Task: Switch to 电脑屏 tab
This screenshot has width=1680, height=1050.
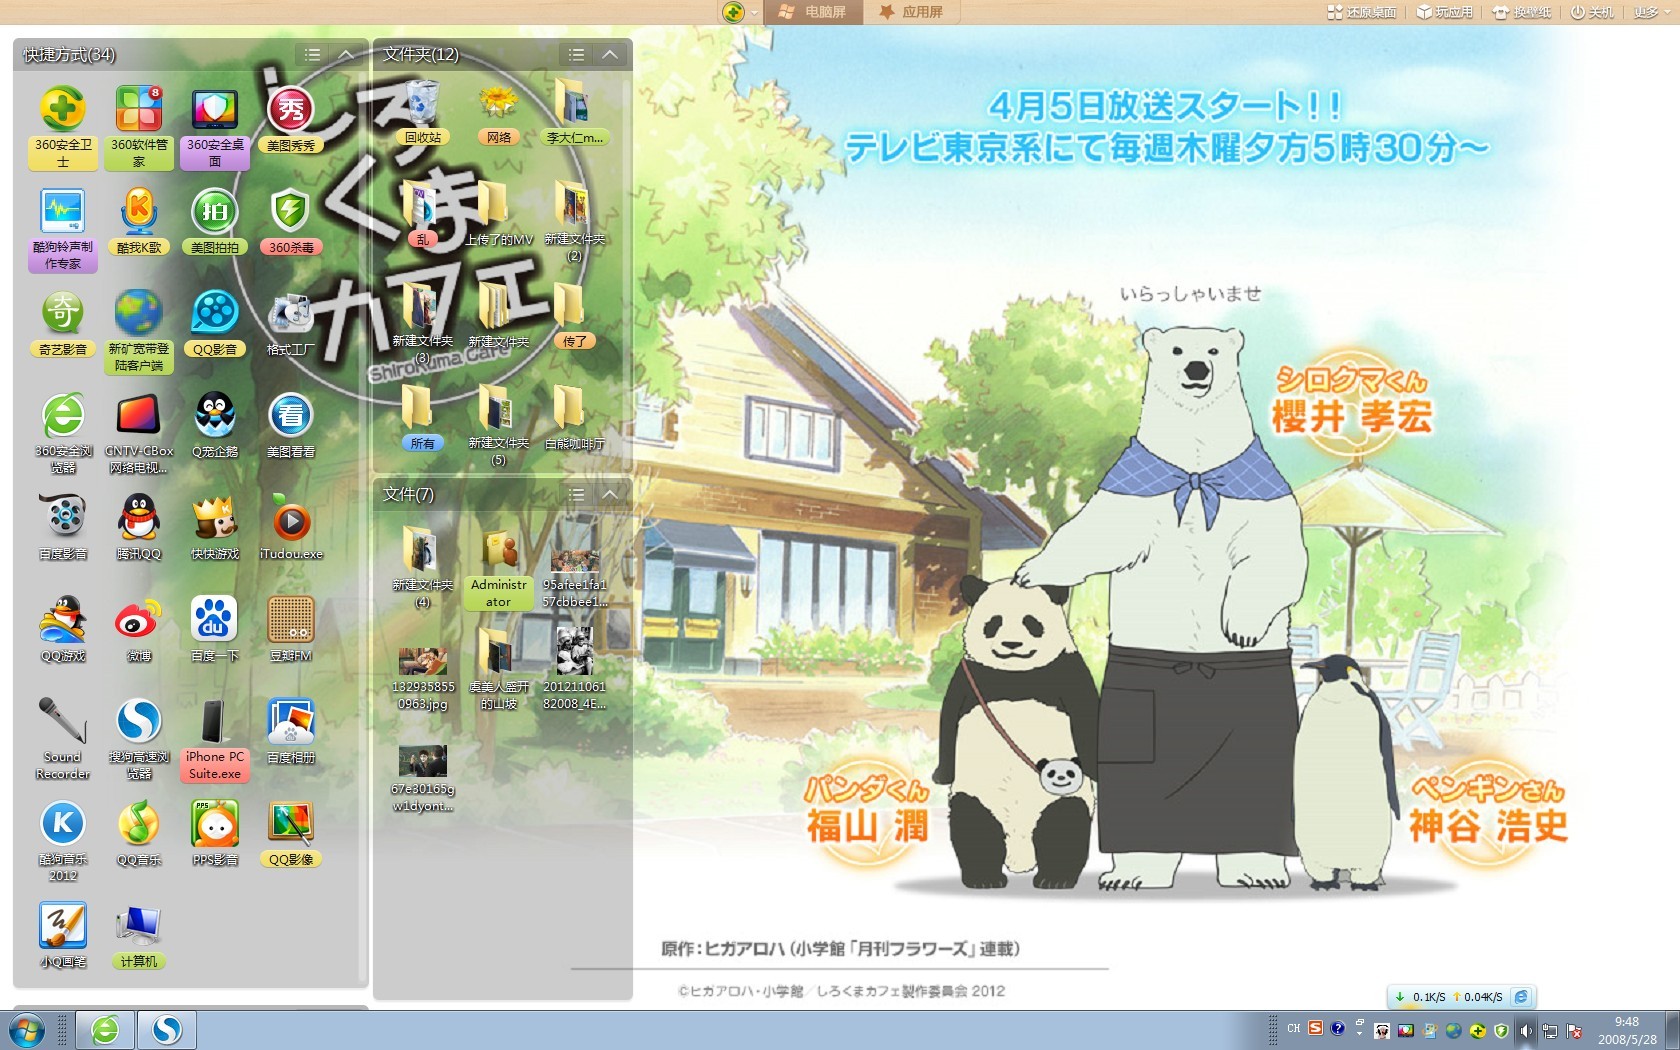Action: [x=813, y=12]
